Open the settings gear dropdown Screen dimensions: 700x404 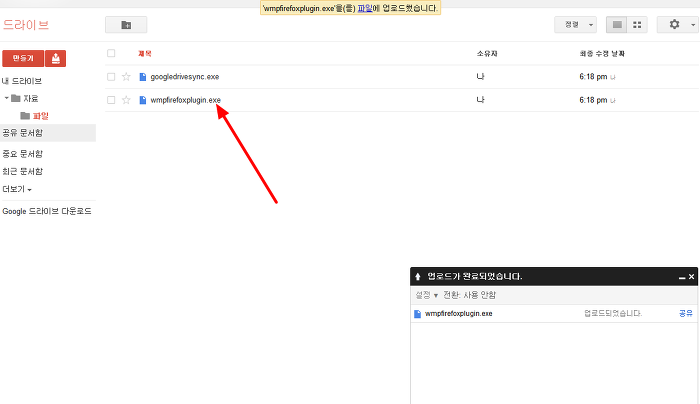pyautogui.click(x=675, y=24)
